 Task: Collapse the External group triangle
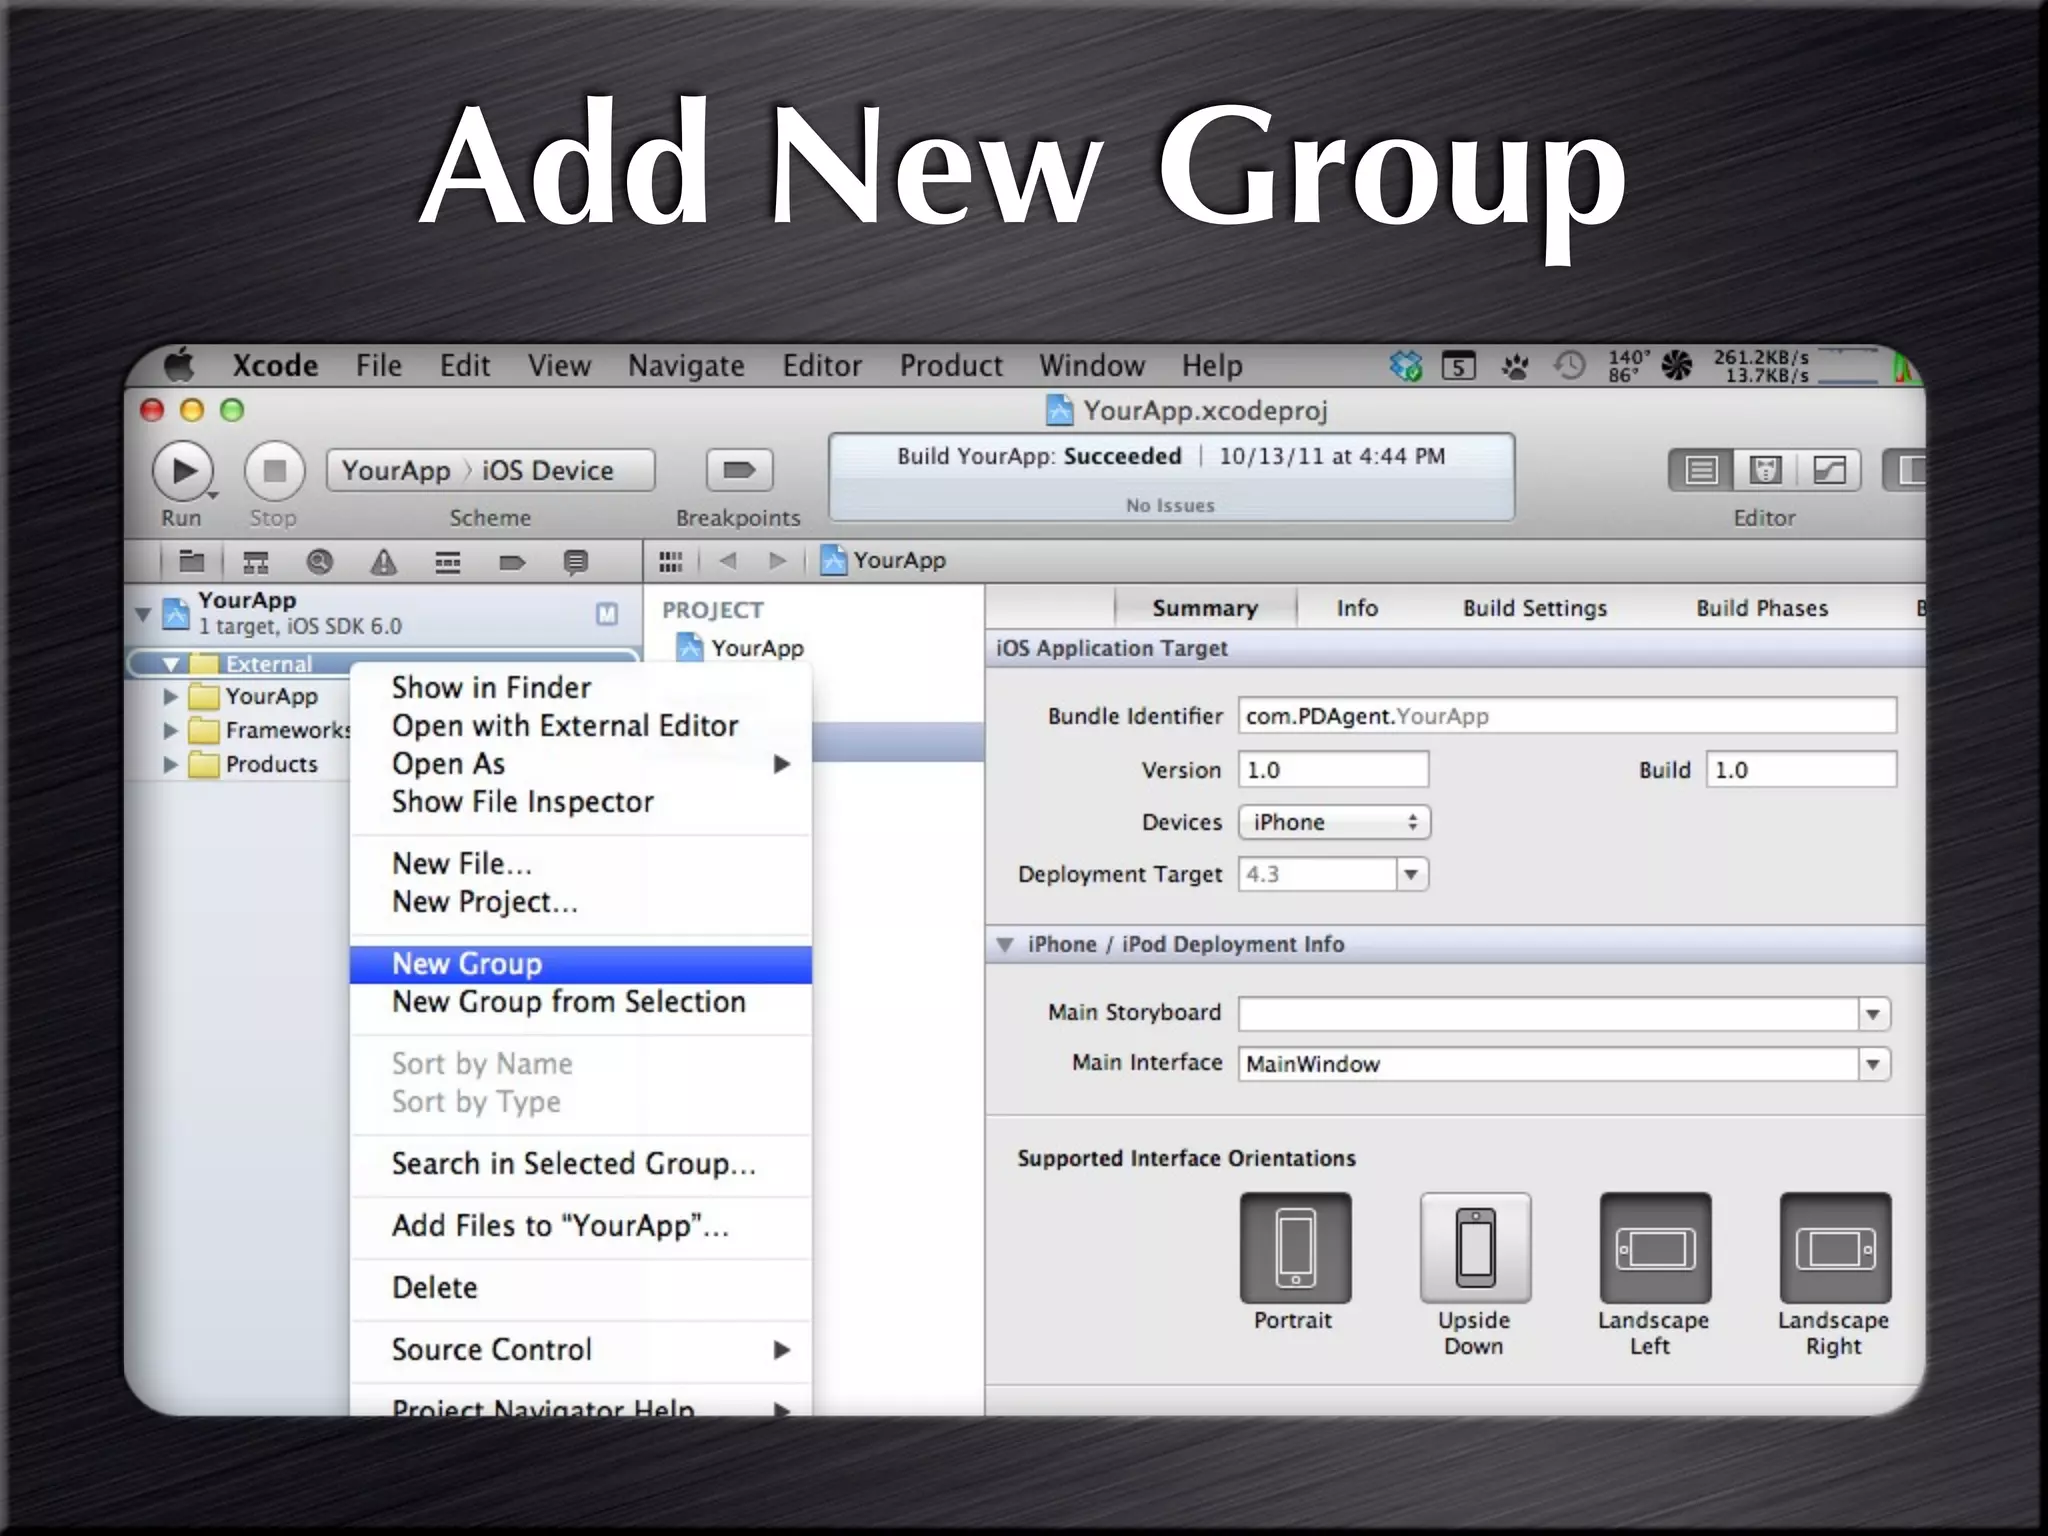pyautogui.click(x=171, y=664)
